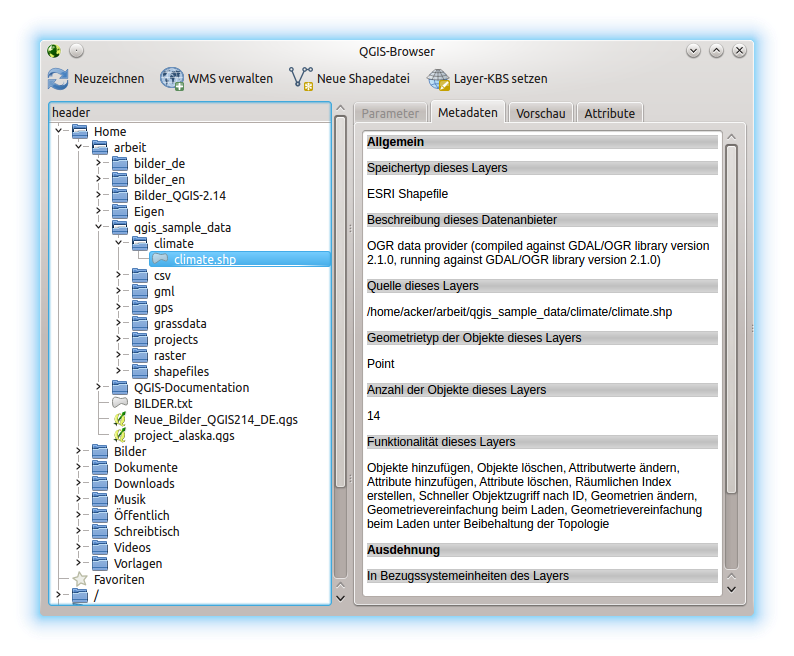This screenshot has height=656, width=794.
Task: Click the Favoriten star icon
Action: coord(80,580)
